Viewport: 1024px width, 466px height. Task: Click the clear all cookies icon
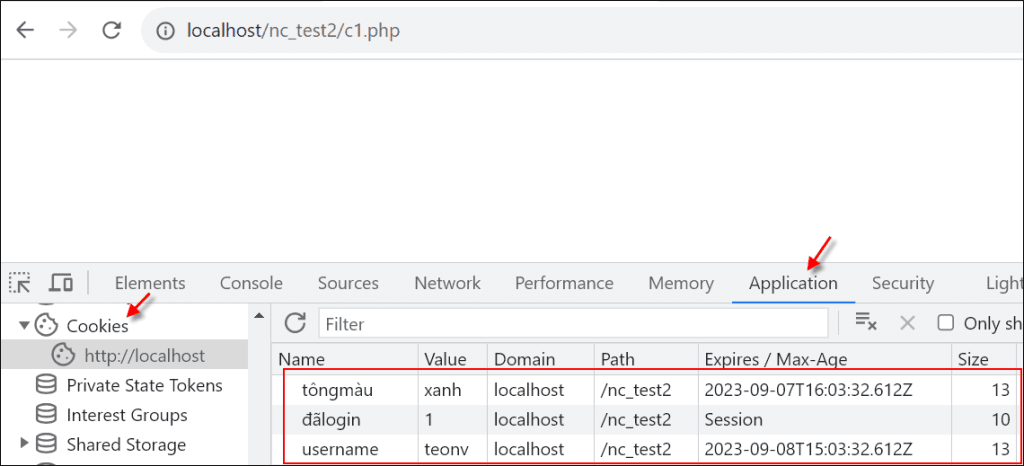coord(866,321)
